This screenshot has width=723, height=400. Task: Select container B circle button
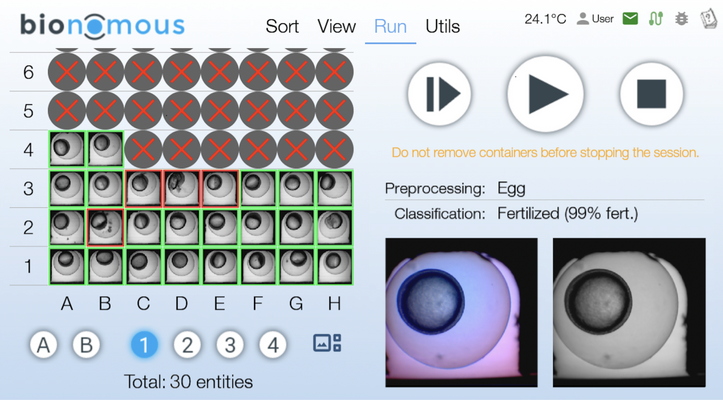(87, 345)
